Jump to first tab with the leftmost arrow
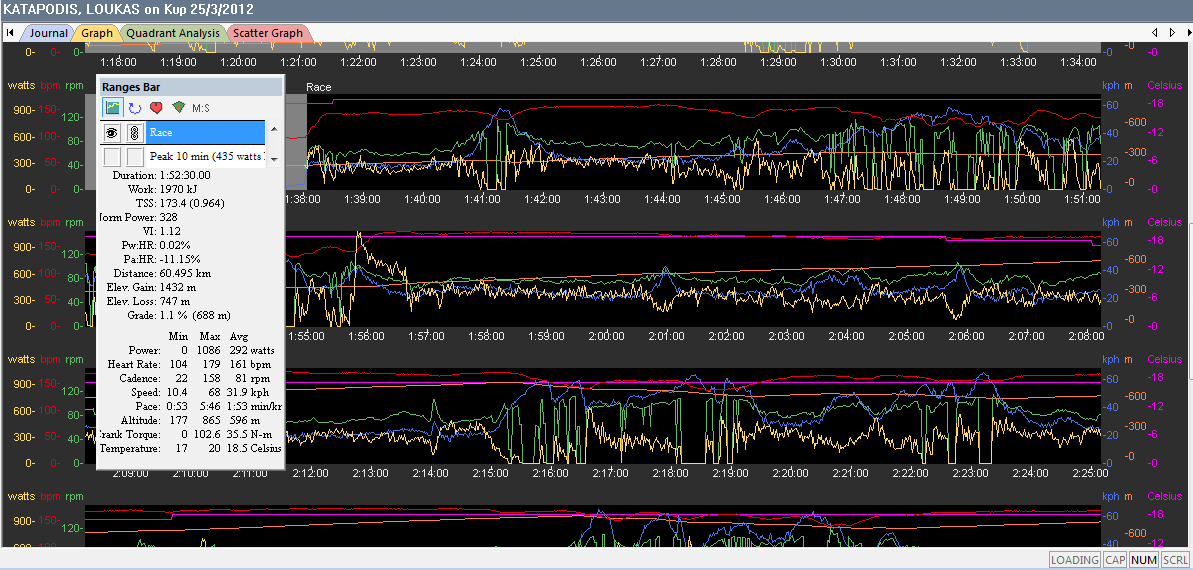Image resolution: width=1193 pixels, height=570 pixels. [9, 33]
